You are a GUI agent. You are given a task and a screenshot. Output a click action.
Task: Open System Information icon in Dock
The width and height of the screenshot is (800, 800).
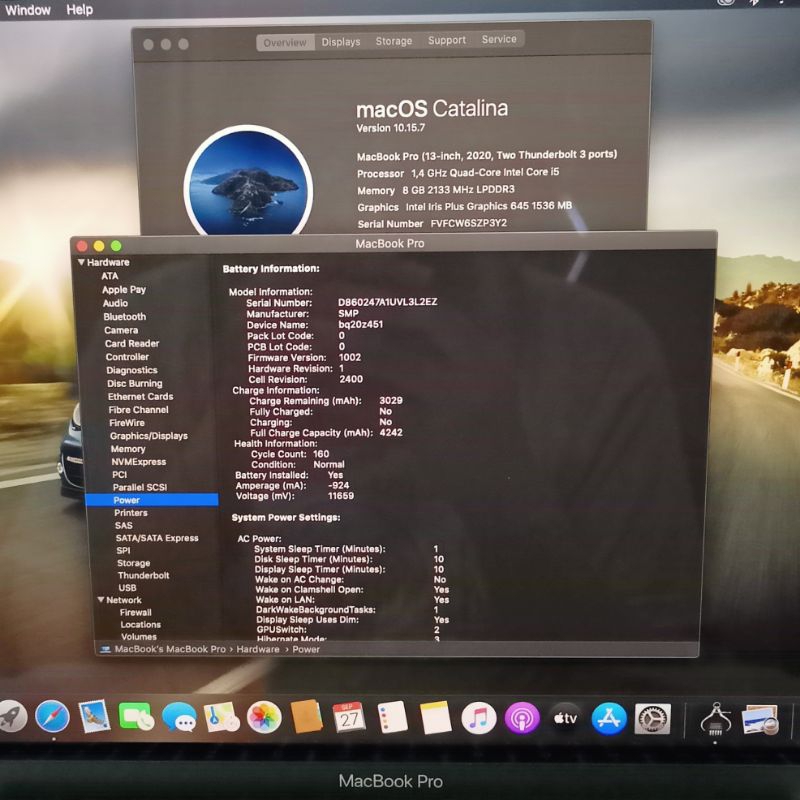715,718
